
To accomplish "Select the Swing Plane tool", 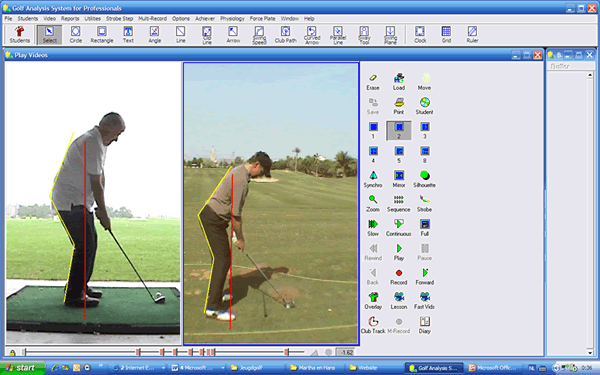I will (x=390, y=35).
